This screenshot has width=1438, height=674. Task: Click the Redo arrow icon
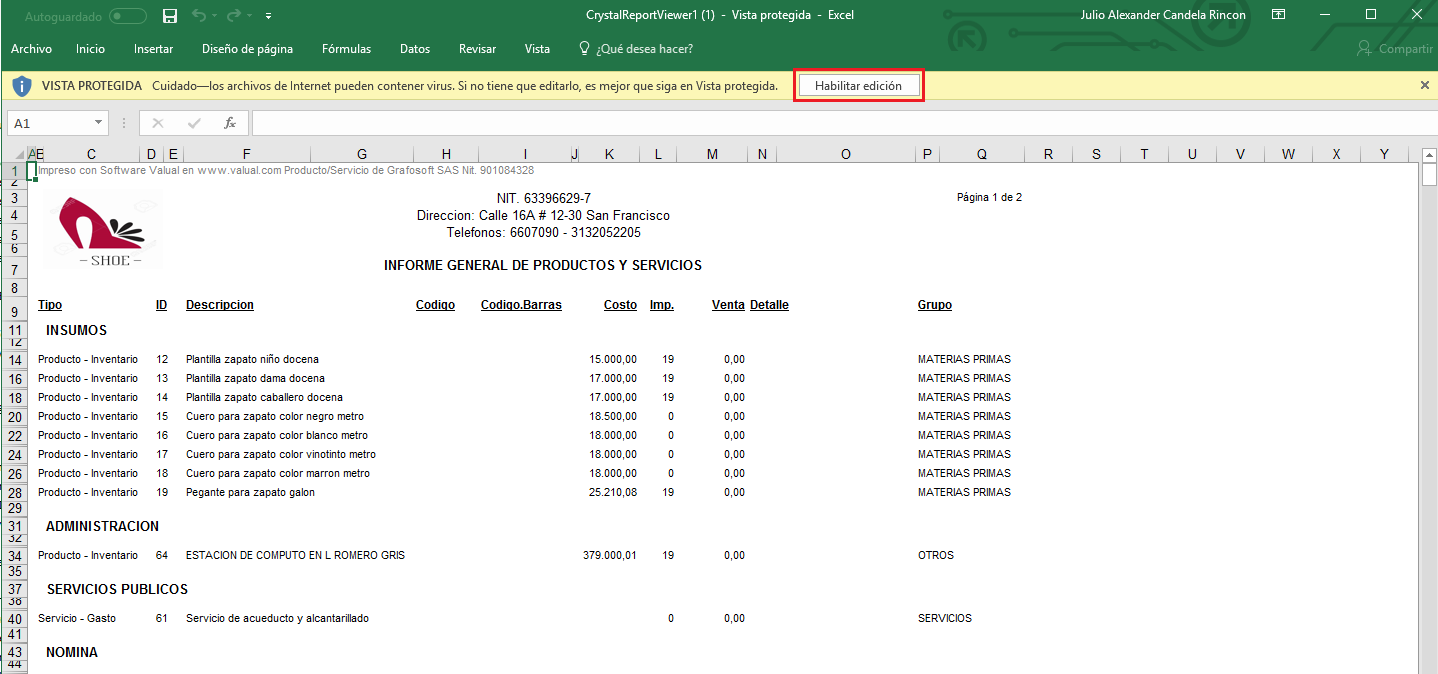(x=234, y=16)
